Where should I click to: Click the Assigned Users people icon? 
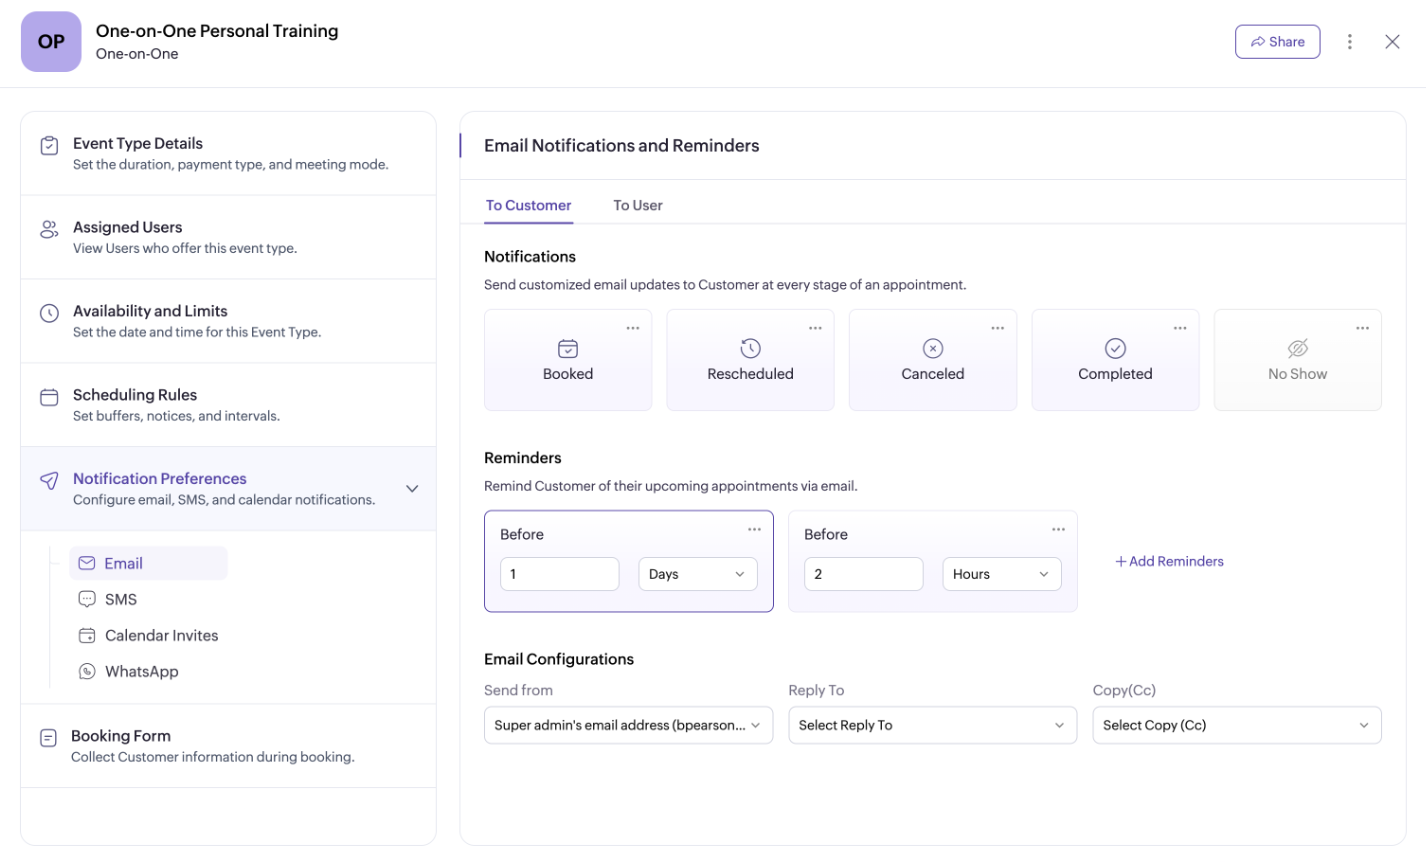click(x=49, y=229)
